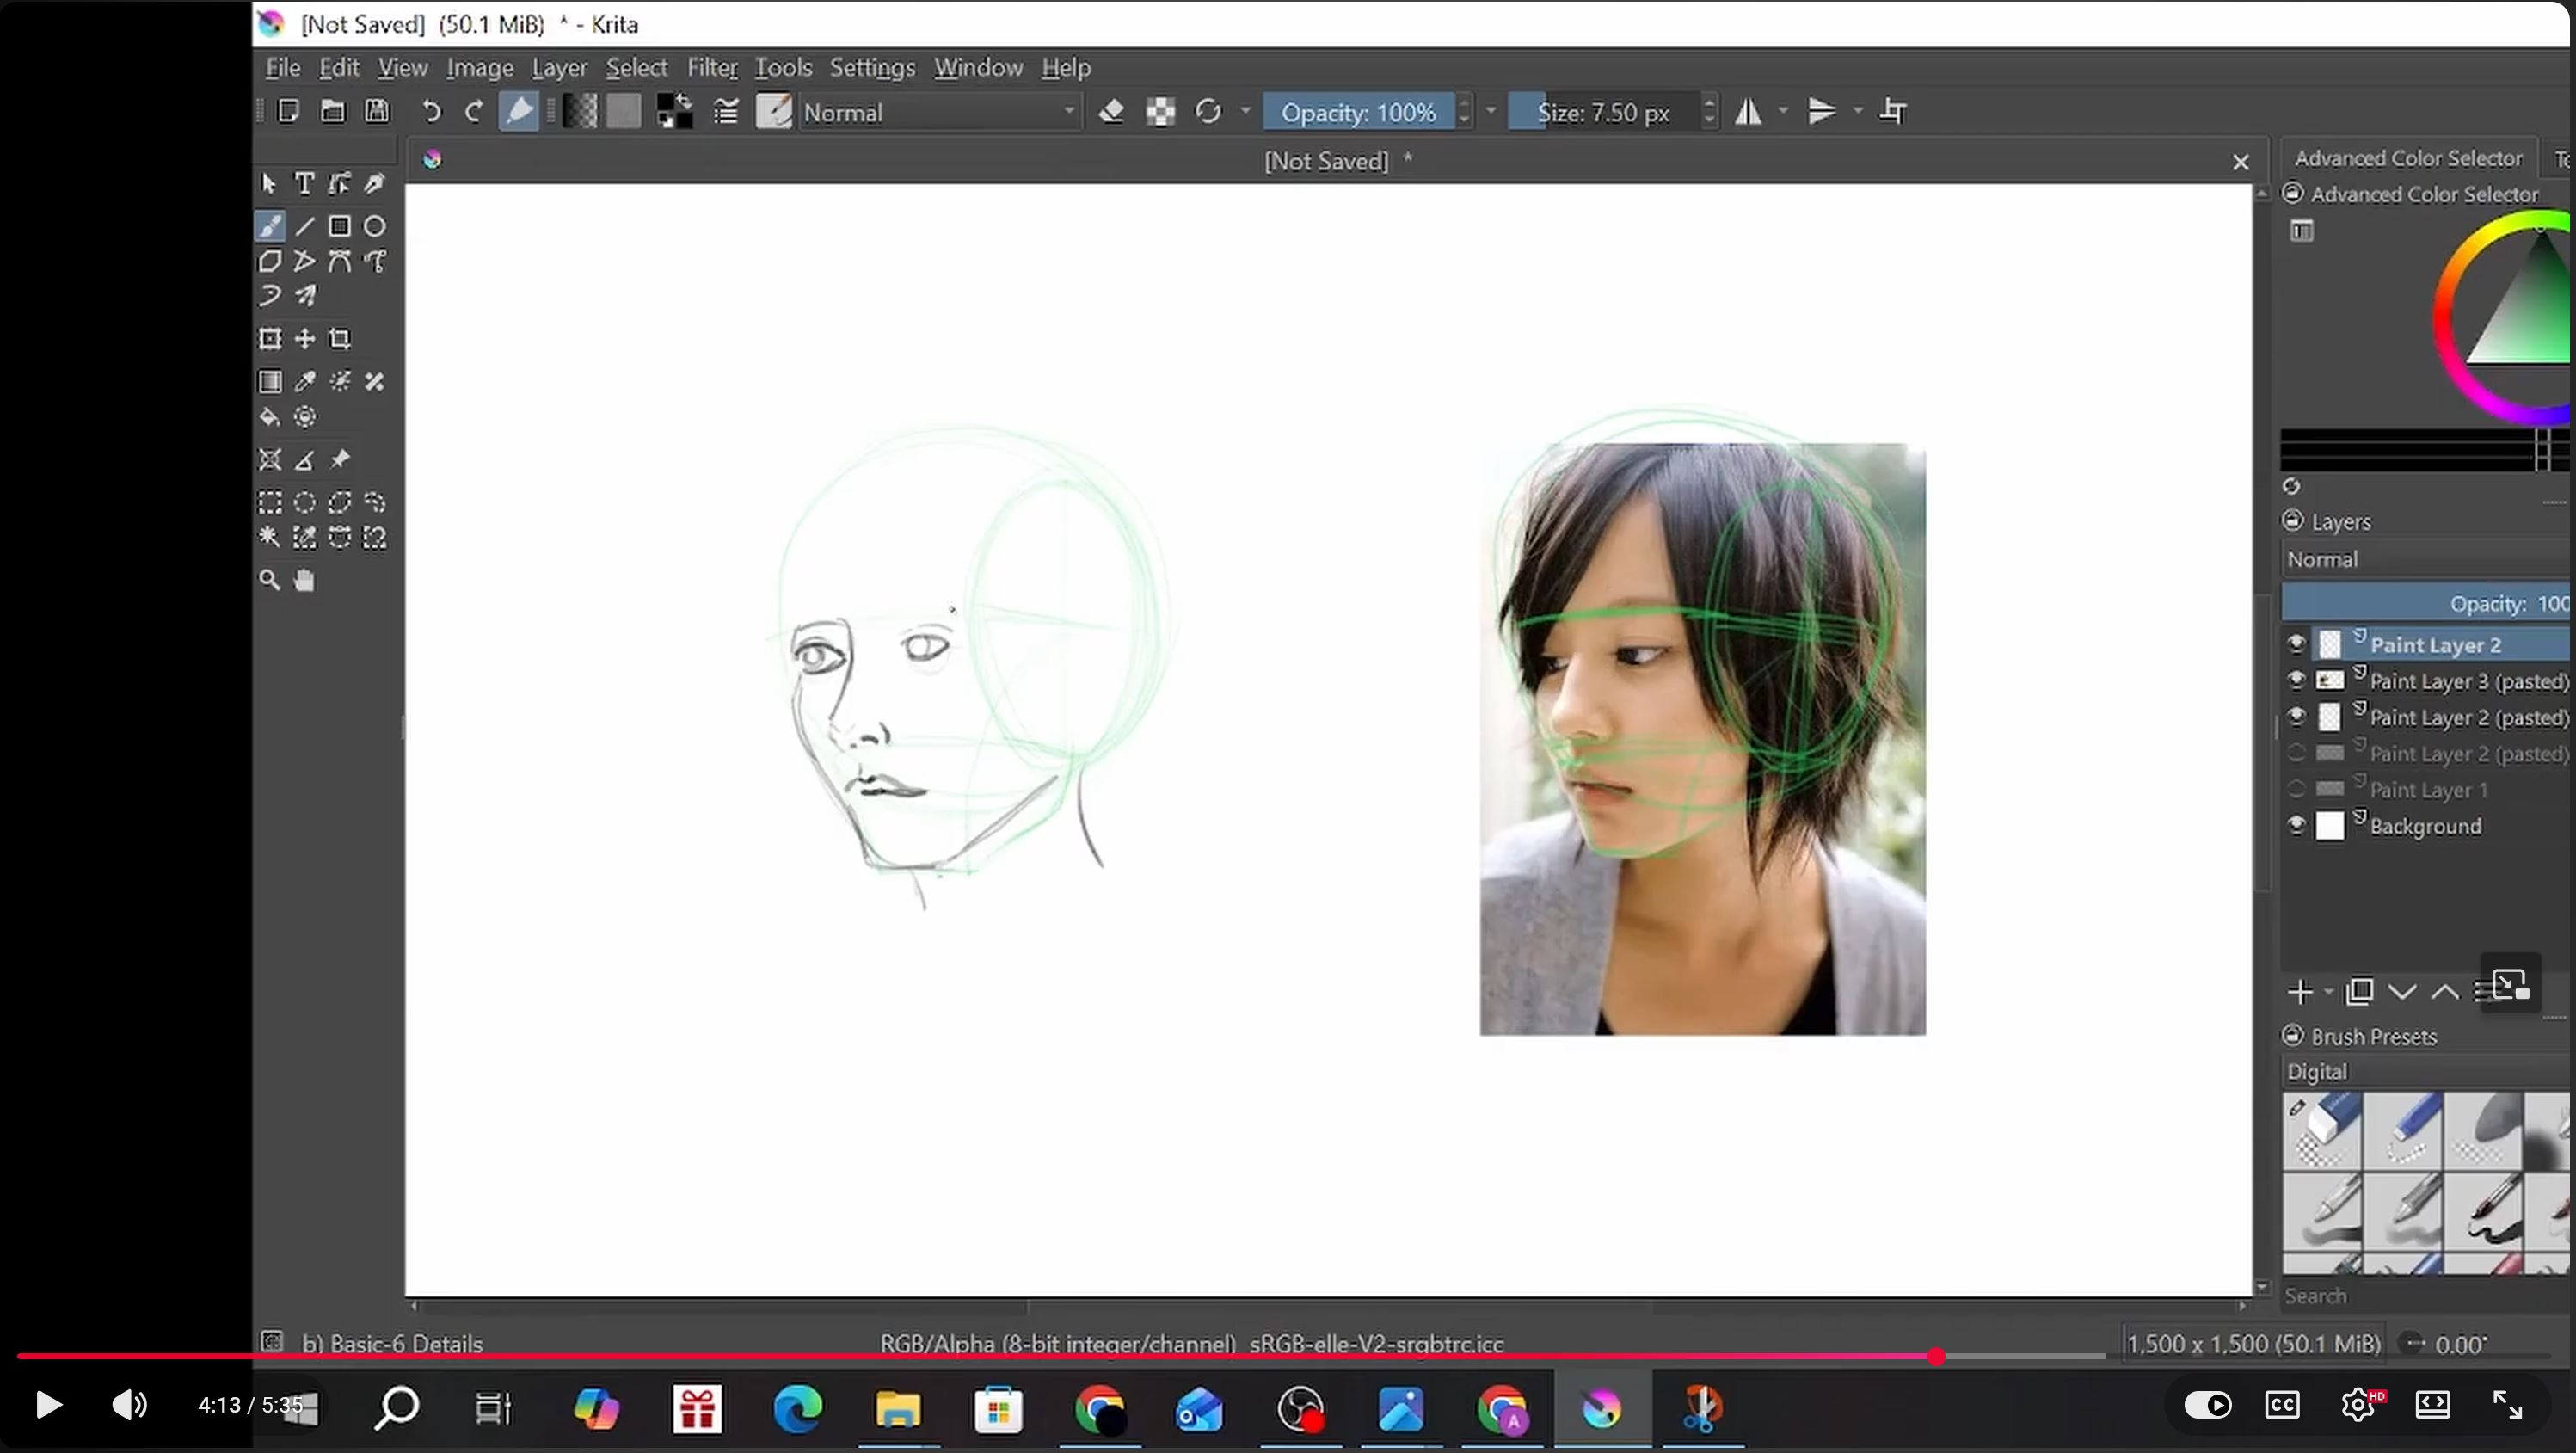
Task: Pick the Fill bucket tool
Action: coord(269,417)
